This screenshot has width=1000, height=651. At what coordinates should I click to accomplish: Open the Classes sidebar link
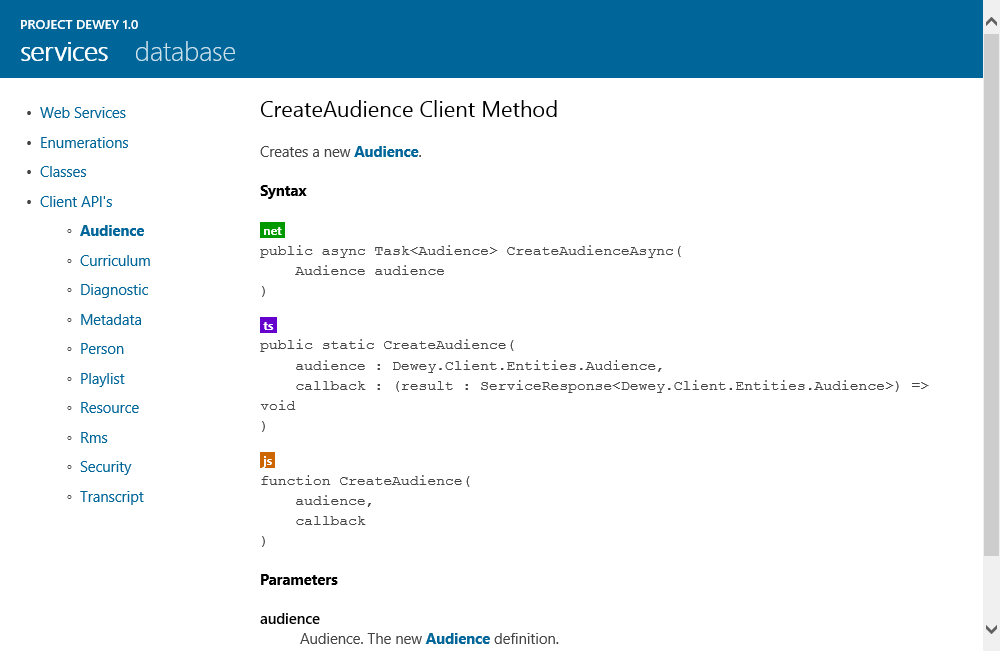tap(63, 172)
